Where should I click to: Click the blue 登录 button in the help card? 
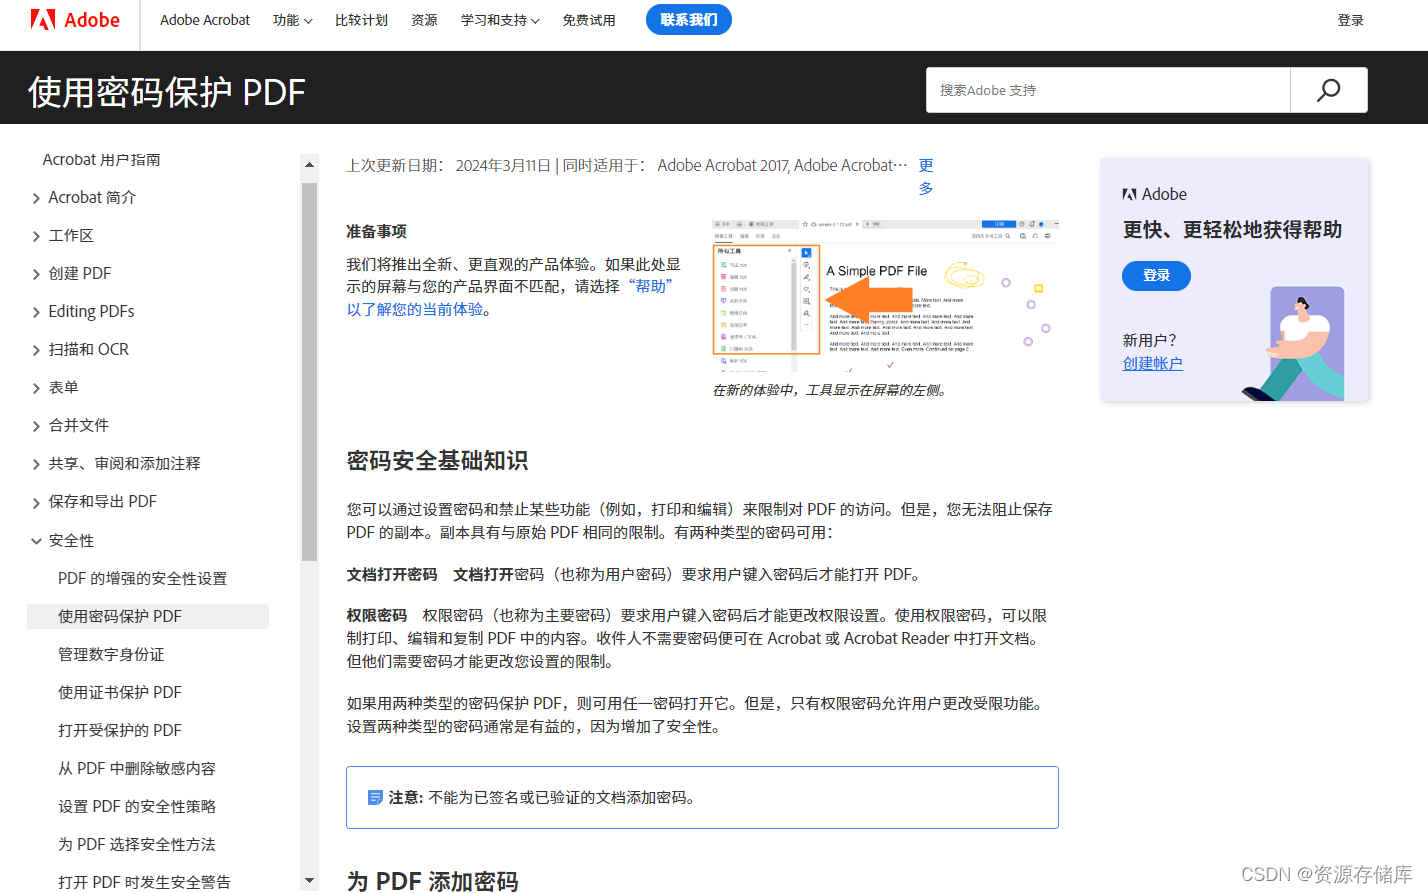1156,276
